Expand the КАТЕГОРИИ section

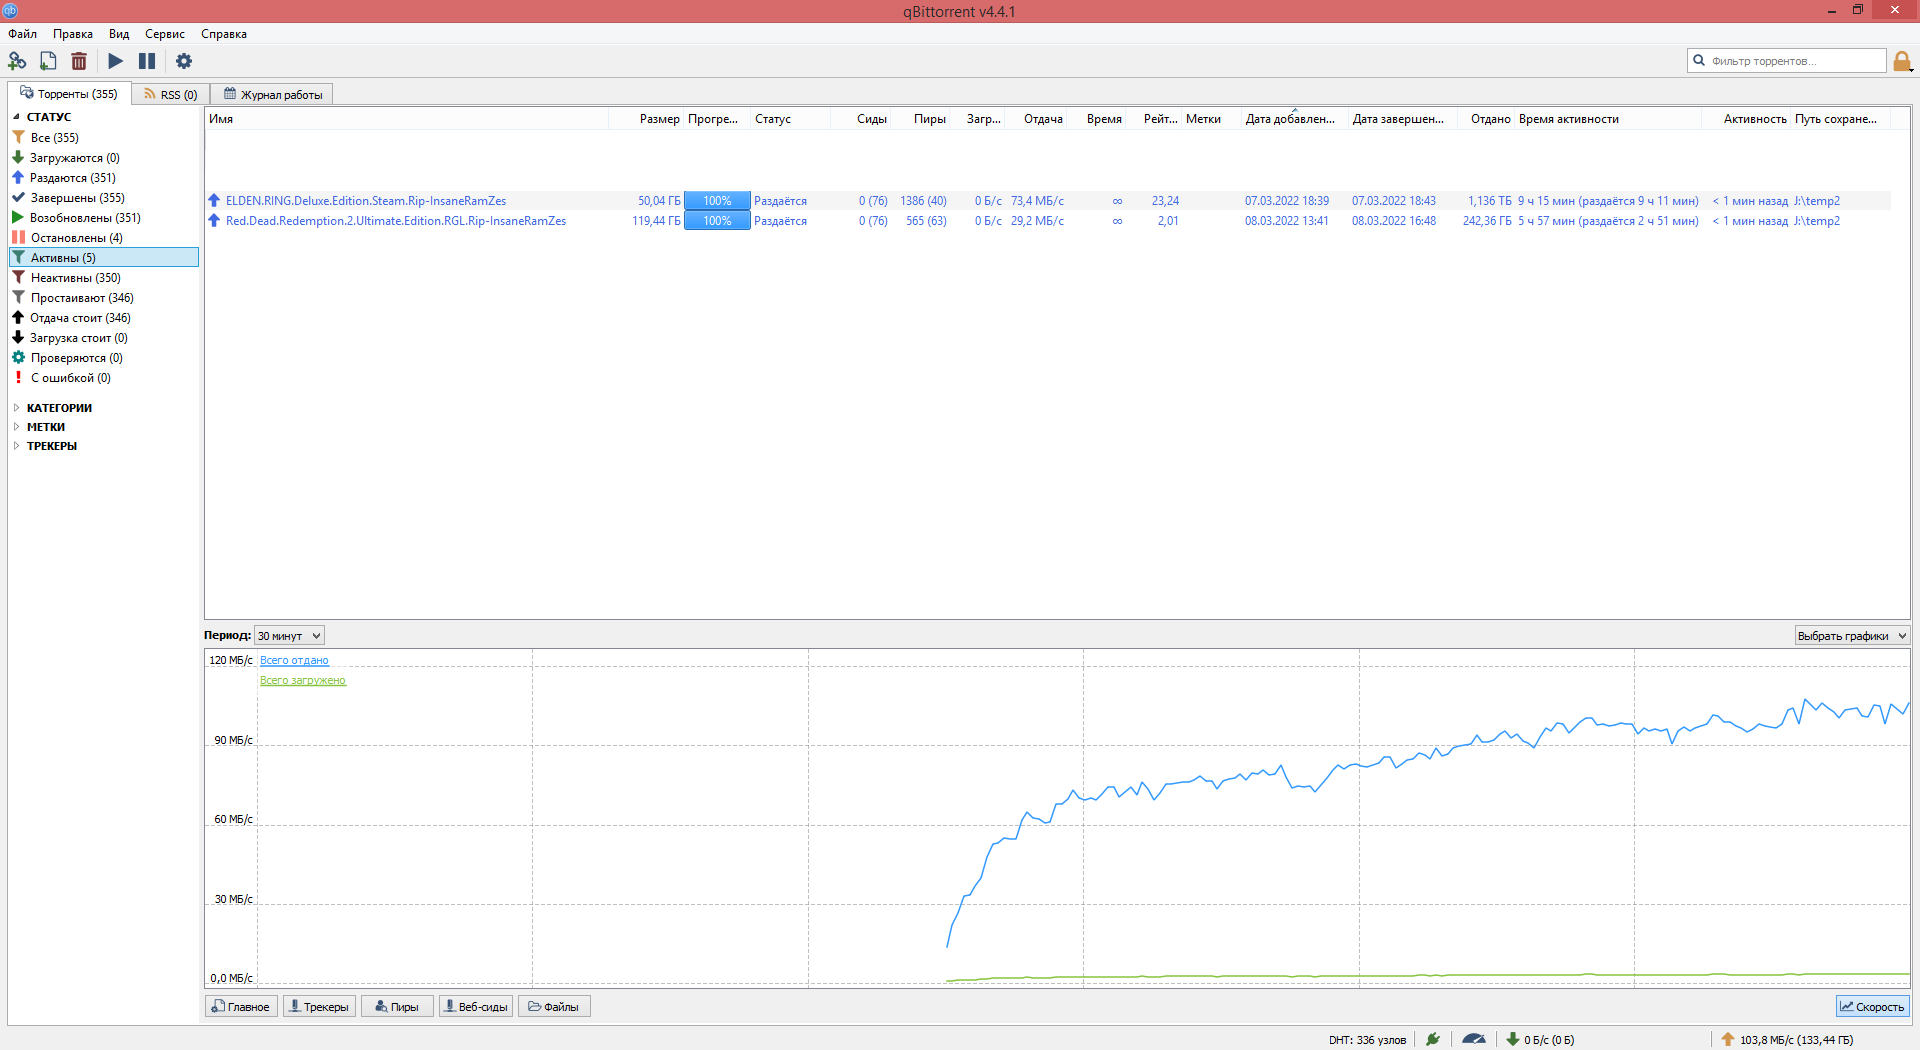click(59, 408)
